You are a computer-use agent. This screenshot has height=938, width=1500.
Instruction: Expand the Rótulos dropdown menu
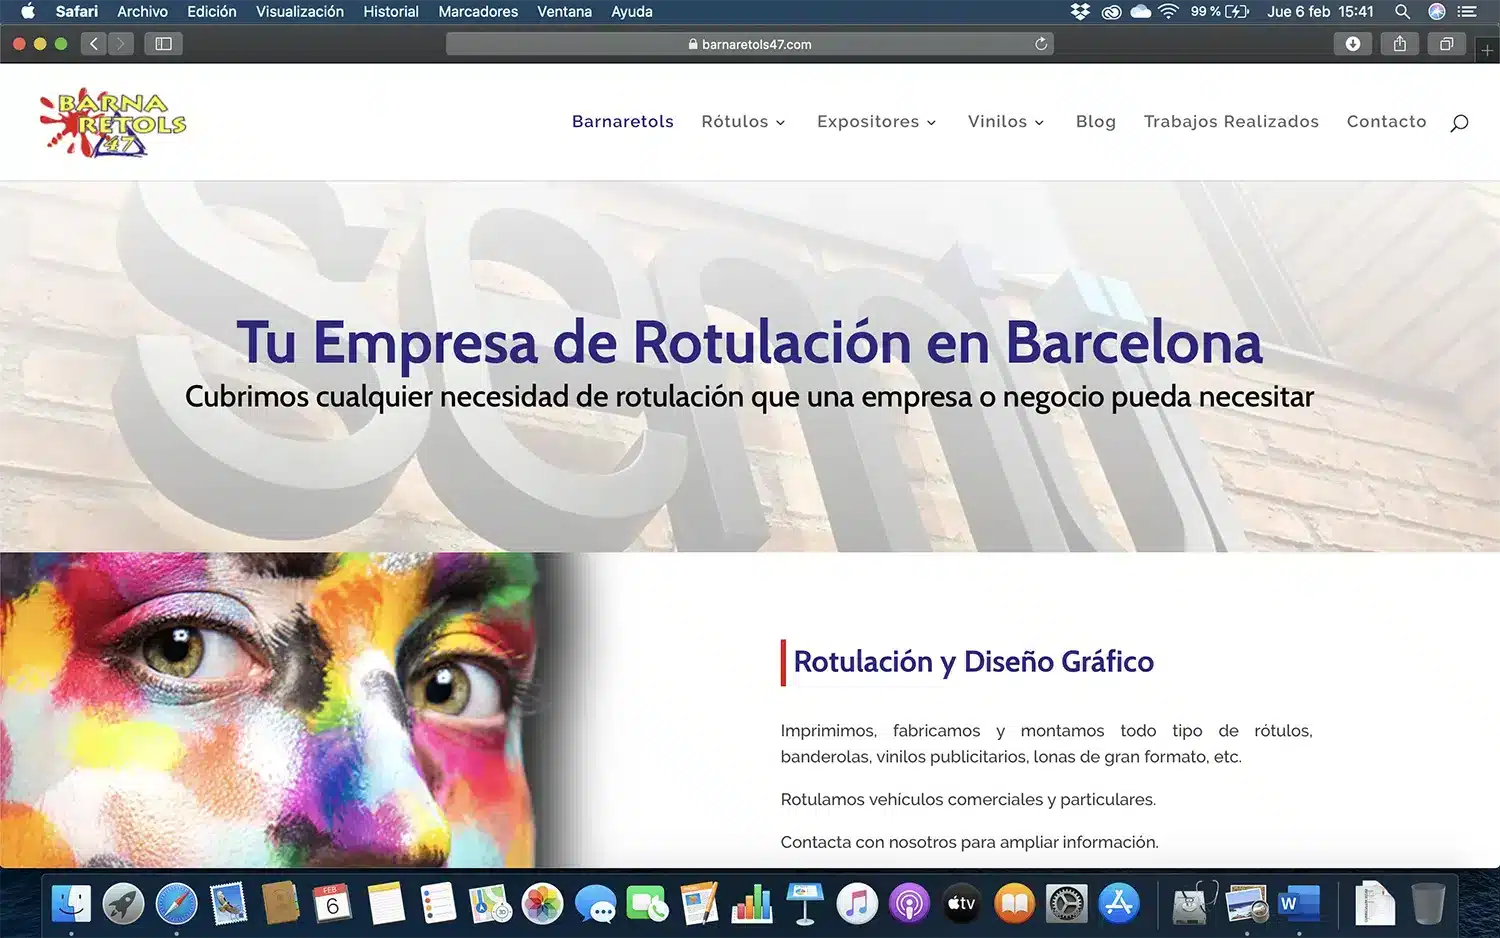743,122
